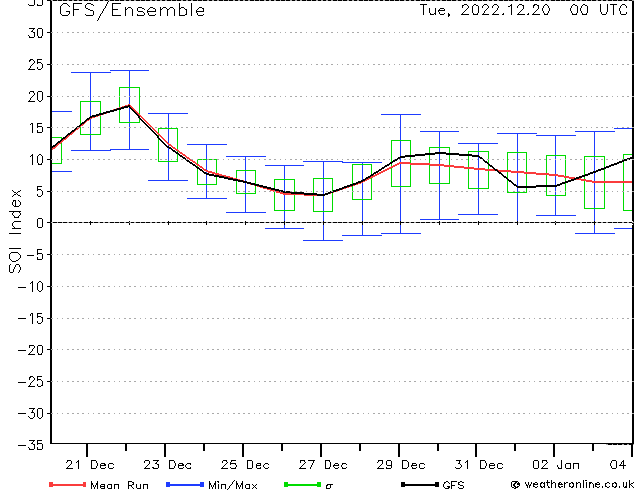Click the black GFS legend line
The width and height of the screenshot is (634, 490).
[x=420, y=484]
